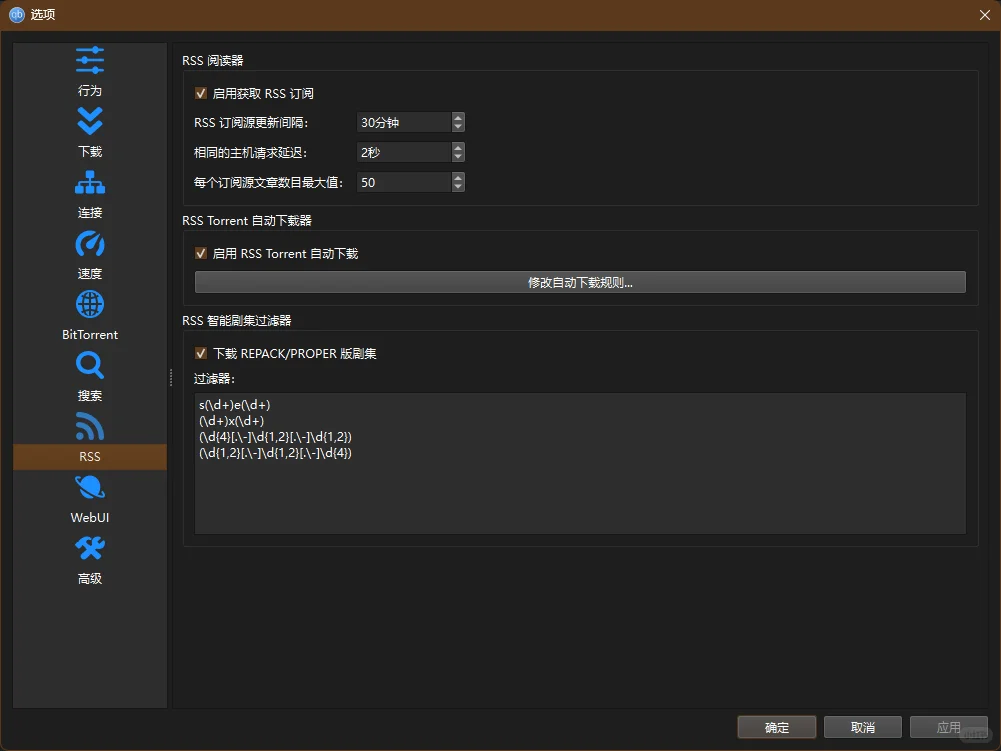Switch to the WebUI tab label
This screenshot has height=751, width=1001.
click(89, 517)
